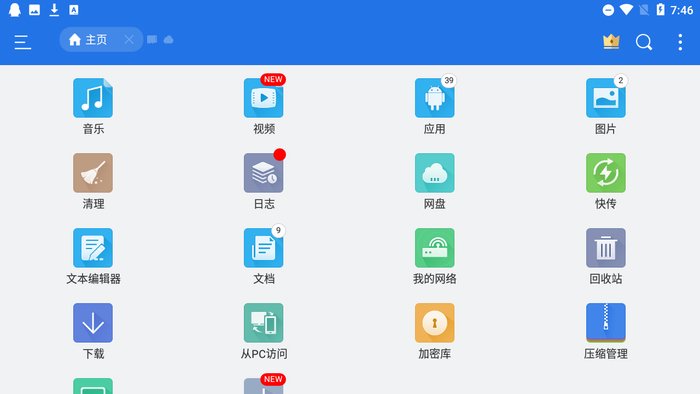Open the three-dot overflow menu

(x=680, y=42)
